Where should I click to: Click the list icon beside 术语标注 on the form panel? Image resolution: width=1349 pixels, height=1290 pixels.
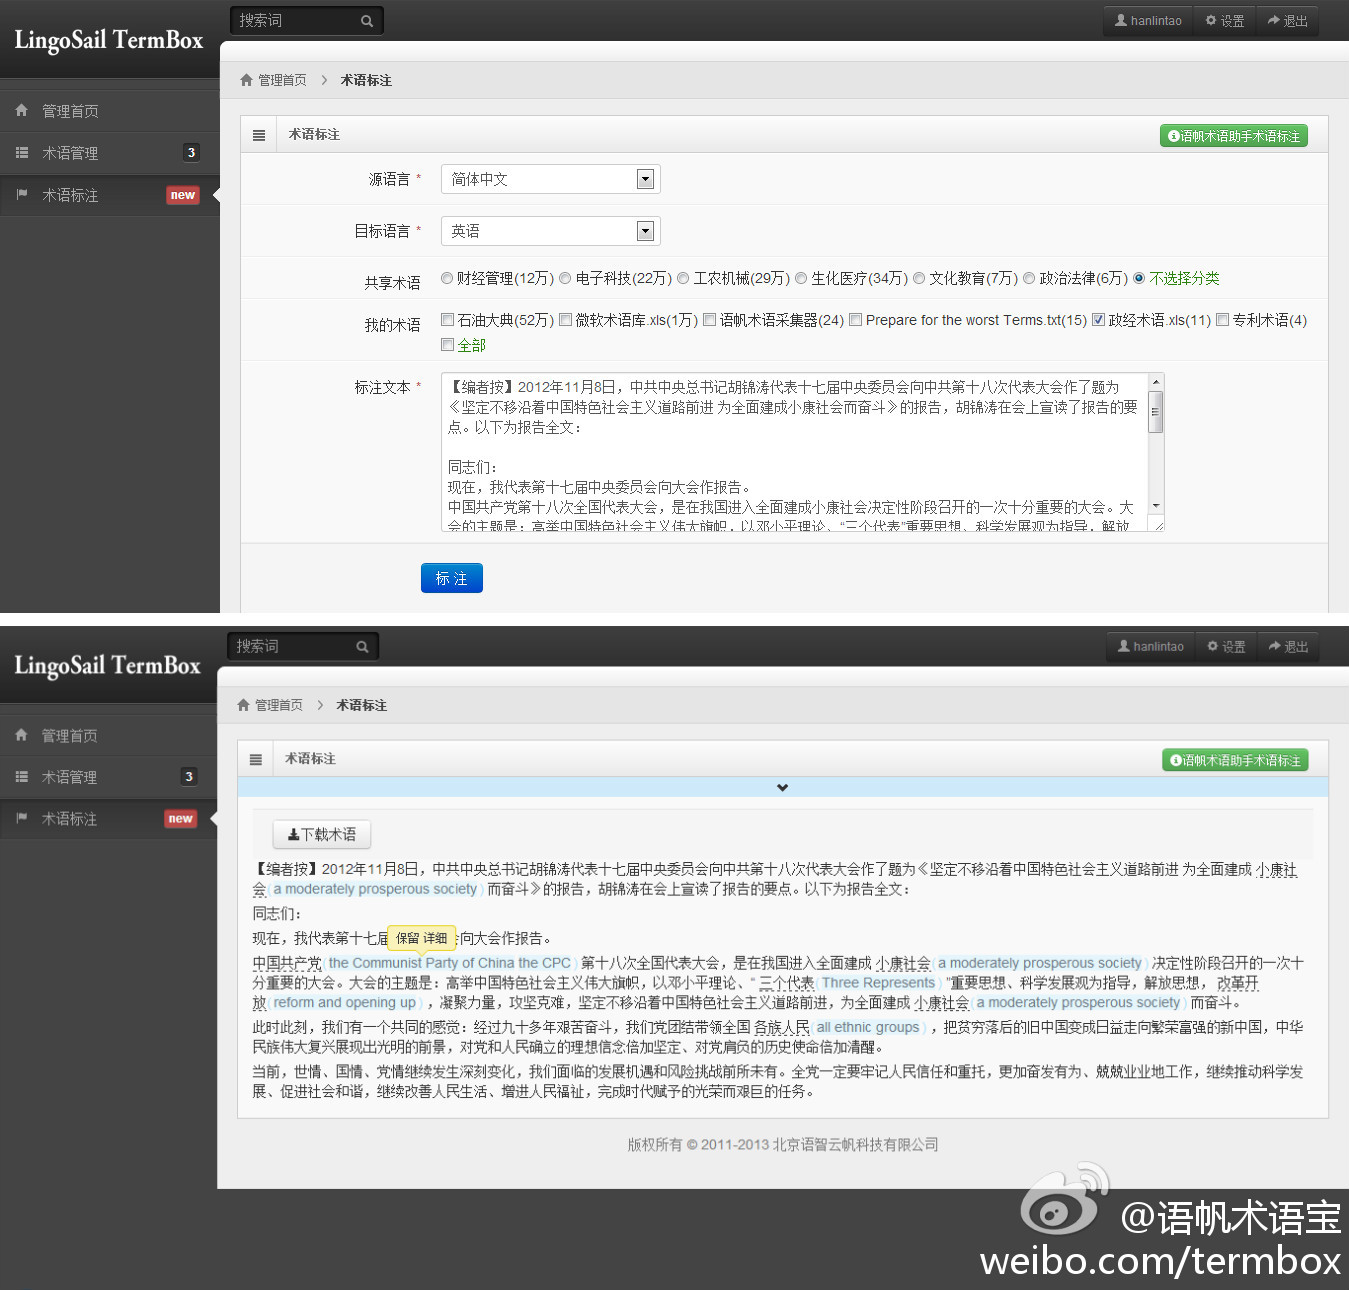[x=259, y=135]
